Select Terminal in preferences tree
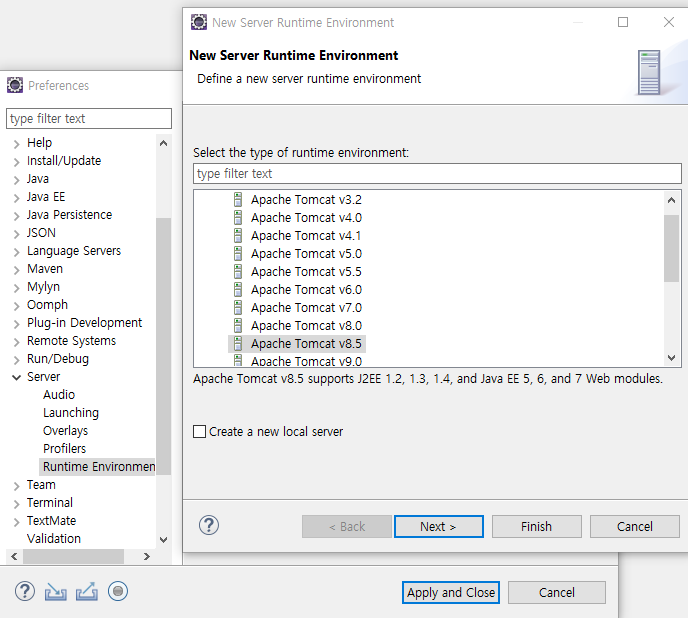Screen dimensions: 688x618 coord(50,503)
